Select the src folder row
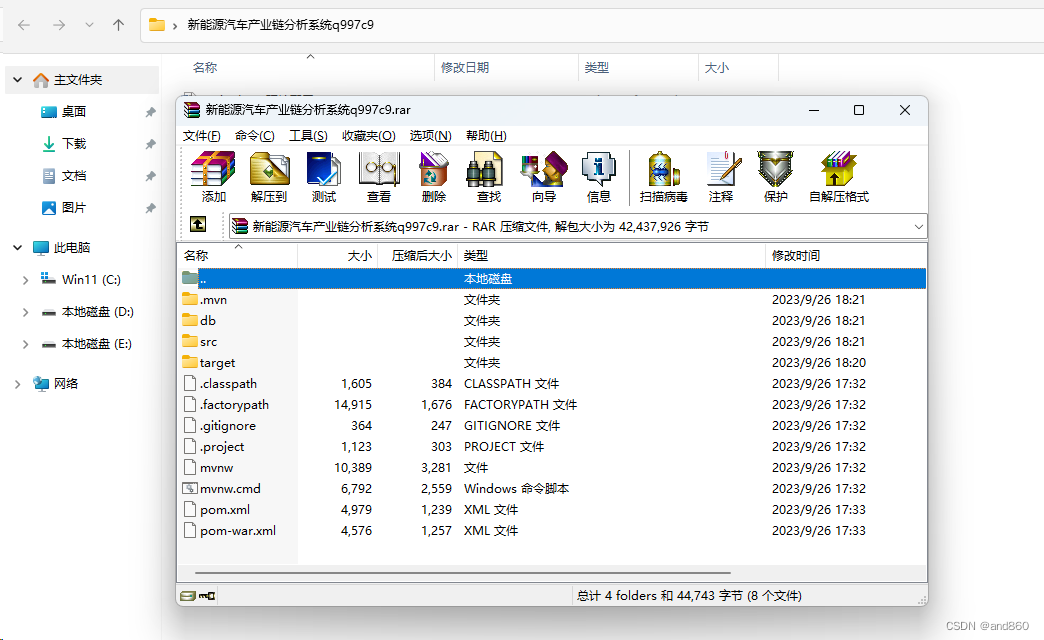This screenshot has height=640, width=1044. coord(552,342)
